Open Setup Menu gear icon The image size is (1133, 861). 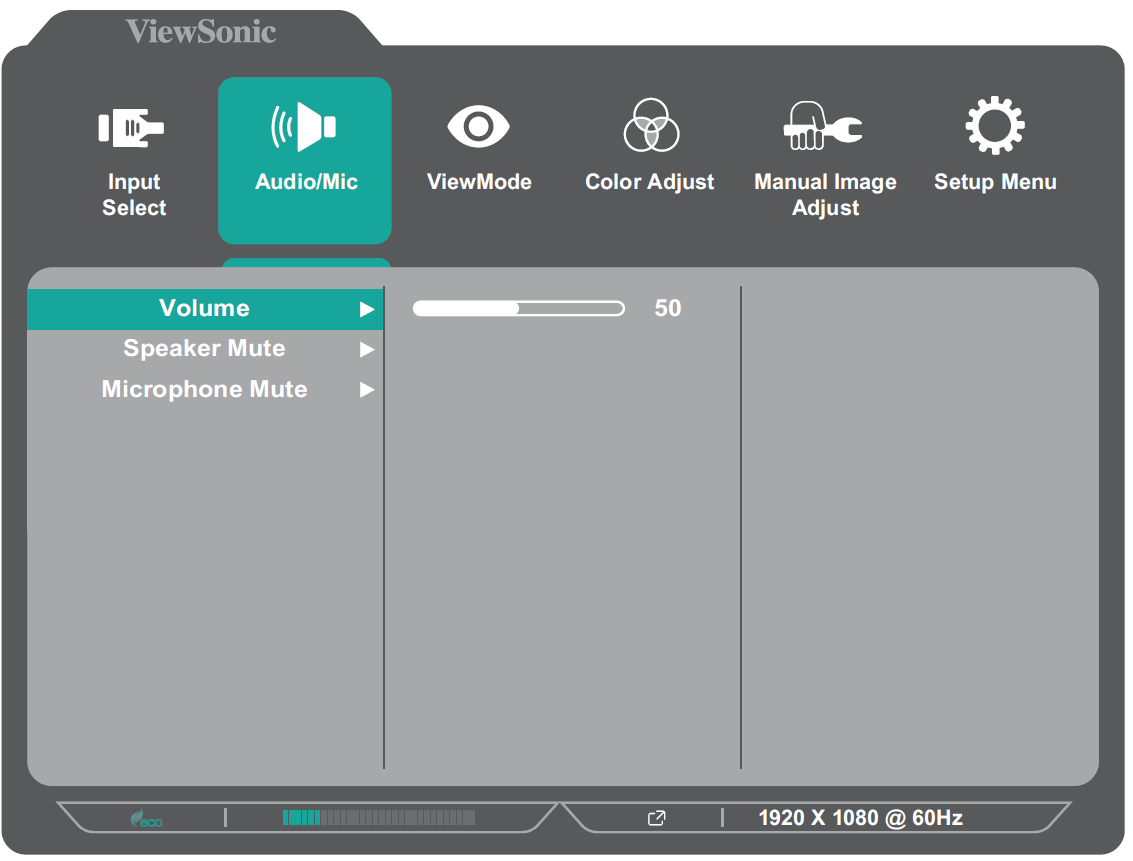(x=995, y=126)
